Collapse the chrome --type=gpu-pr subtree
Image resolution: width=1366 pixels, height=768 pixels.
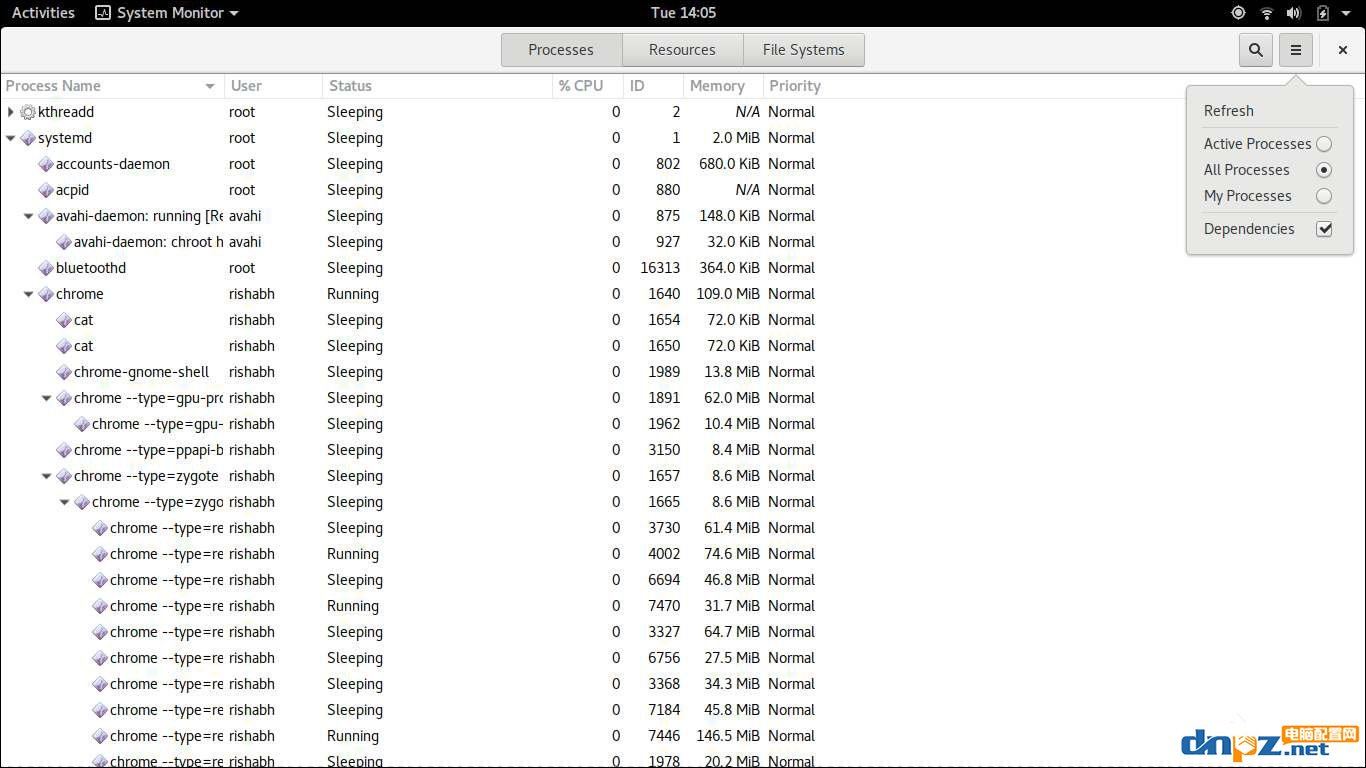pos(47,398)
